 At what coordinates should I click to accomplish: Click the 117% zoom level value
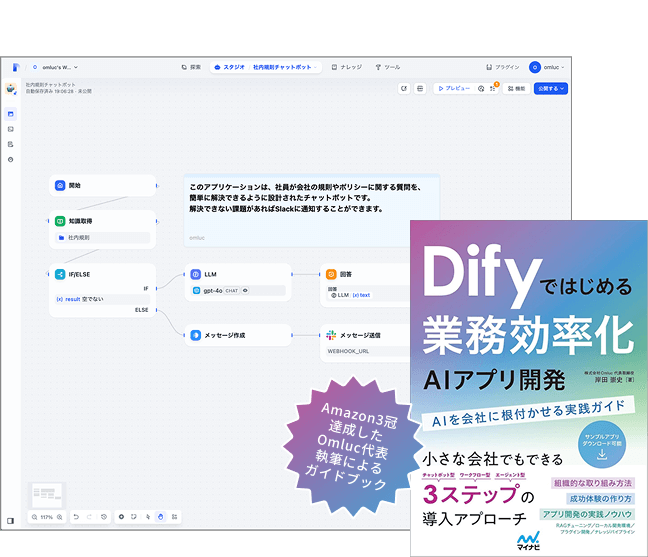click(47, 517)
